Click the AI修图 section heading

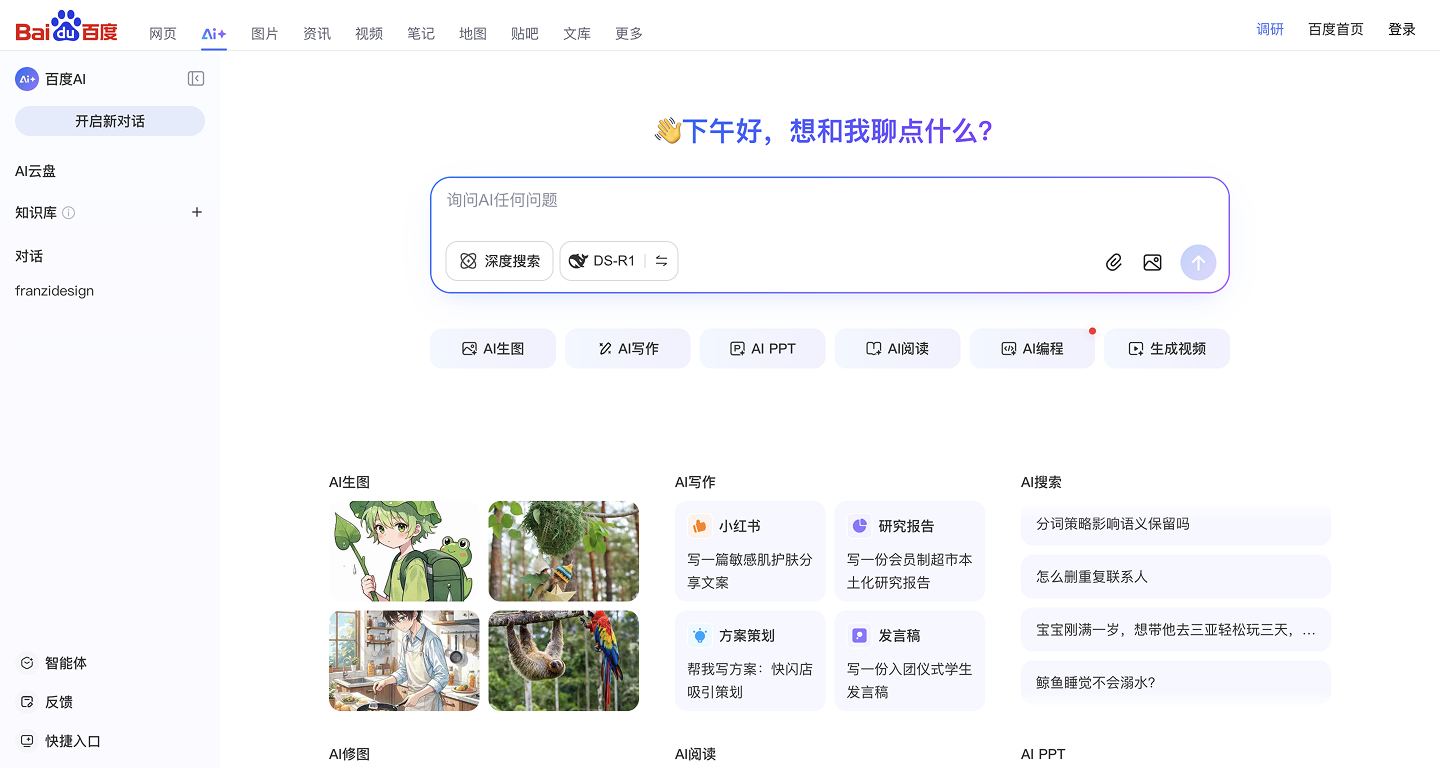coord(349,754)
